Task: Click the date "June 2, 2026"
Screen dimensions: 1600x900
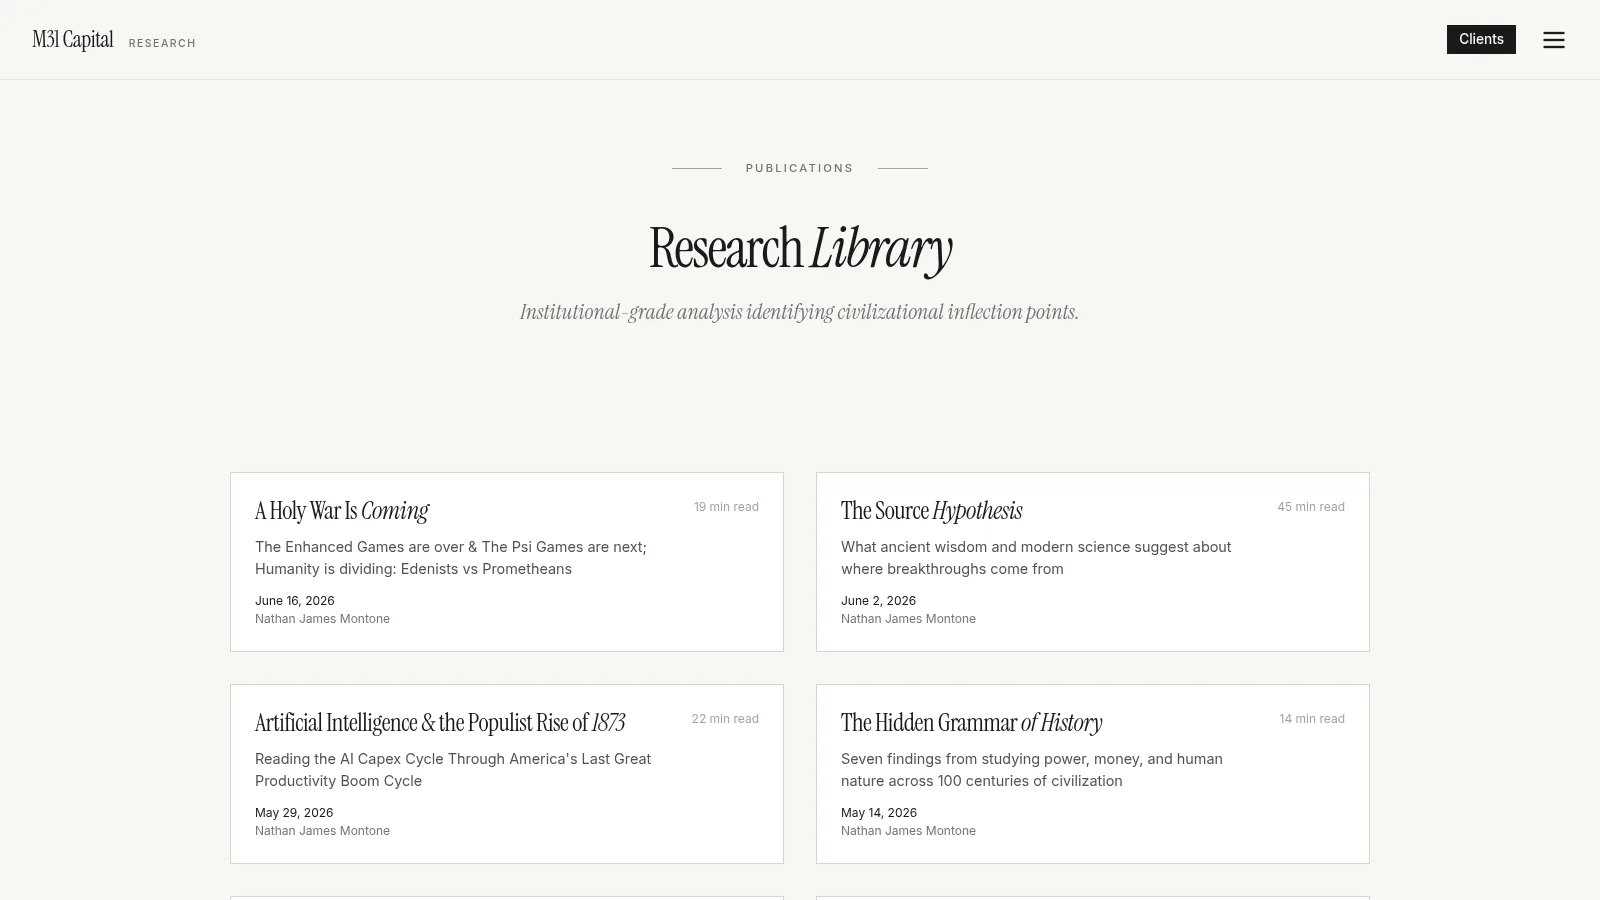Action: [x=878, y=601]
